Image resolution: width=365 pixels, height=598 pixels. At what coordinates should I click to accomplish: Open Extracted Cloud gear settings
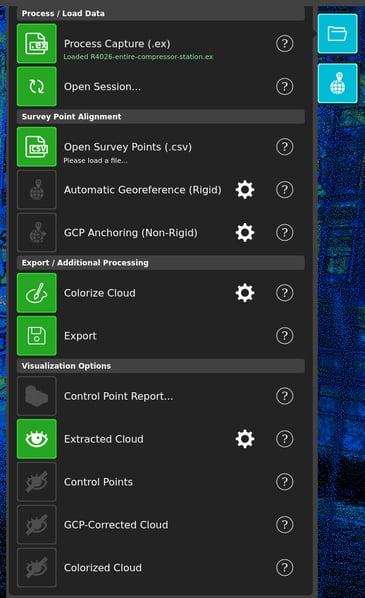click(245, 439)
